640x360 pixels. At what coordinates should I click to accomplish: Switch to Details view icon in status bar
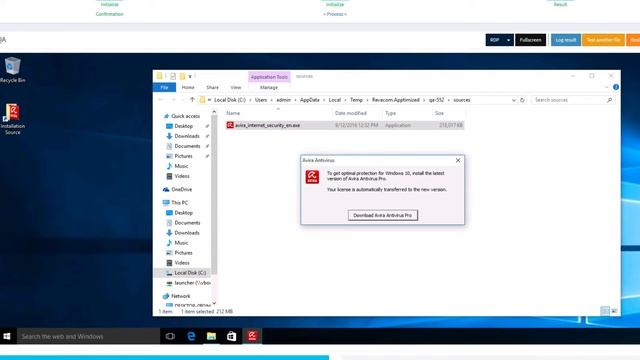click(x=605, y=311)
